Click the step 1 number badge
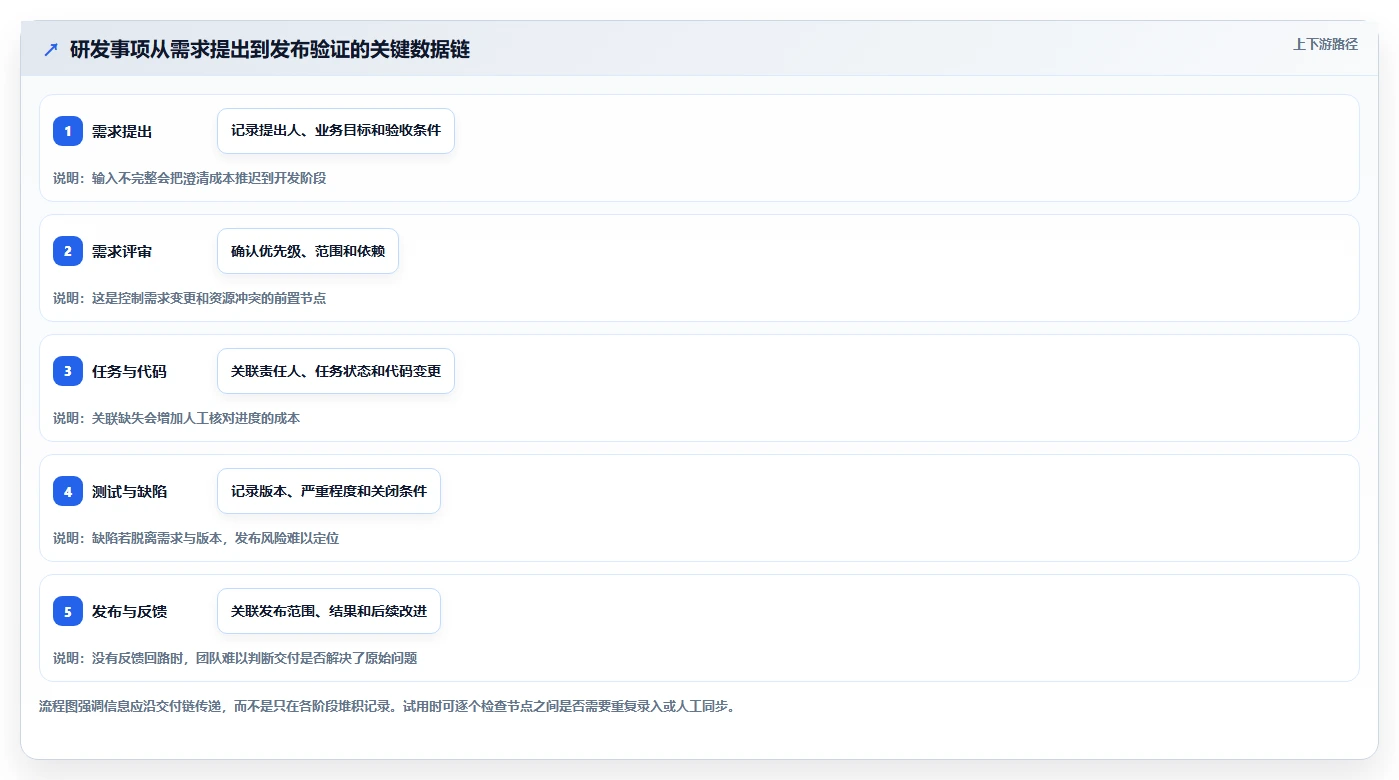Screen dimensions: 1399x780 [68, 131]
